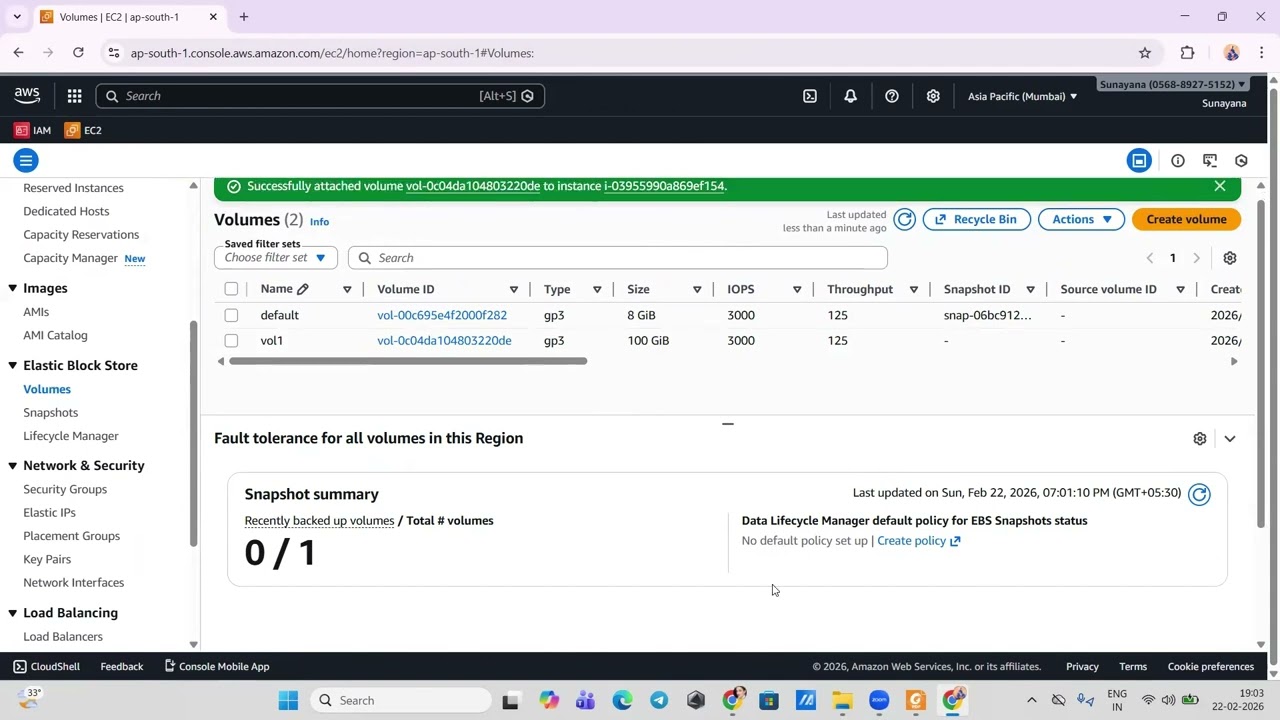This screenshot has height=720, width=1280.
Task: Open the AWS home logo
Action: coord(27,96)
